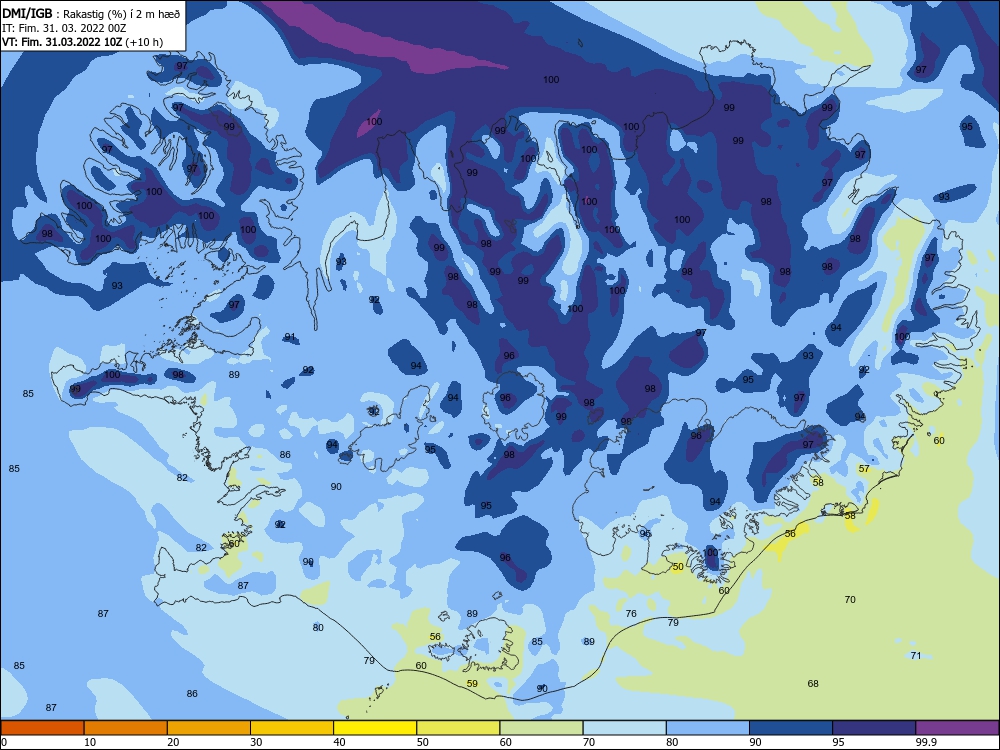Click the 99.9 tick label on color scale
The height and width of the screenshot is (750, 1000).
click(926, 742)
